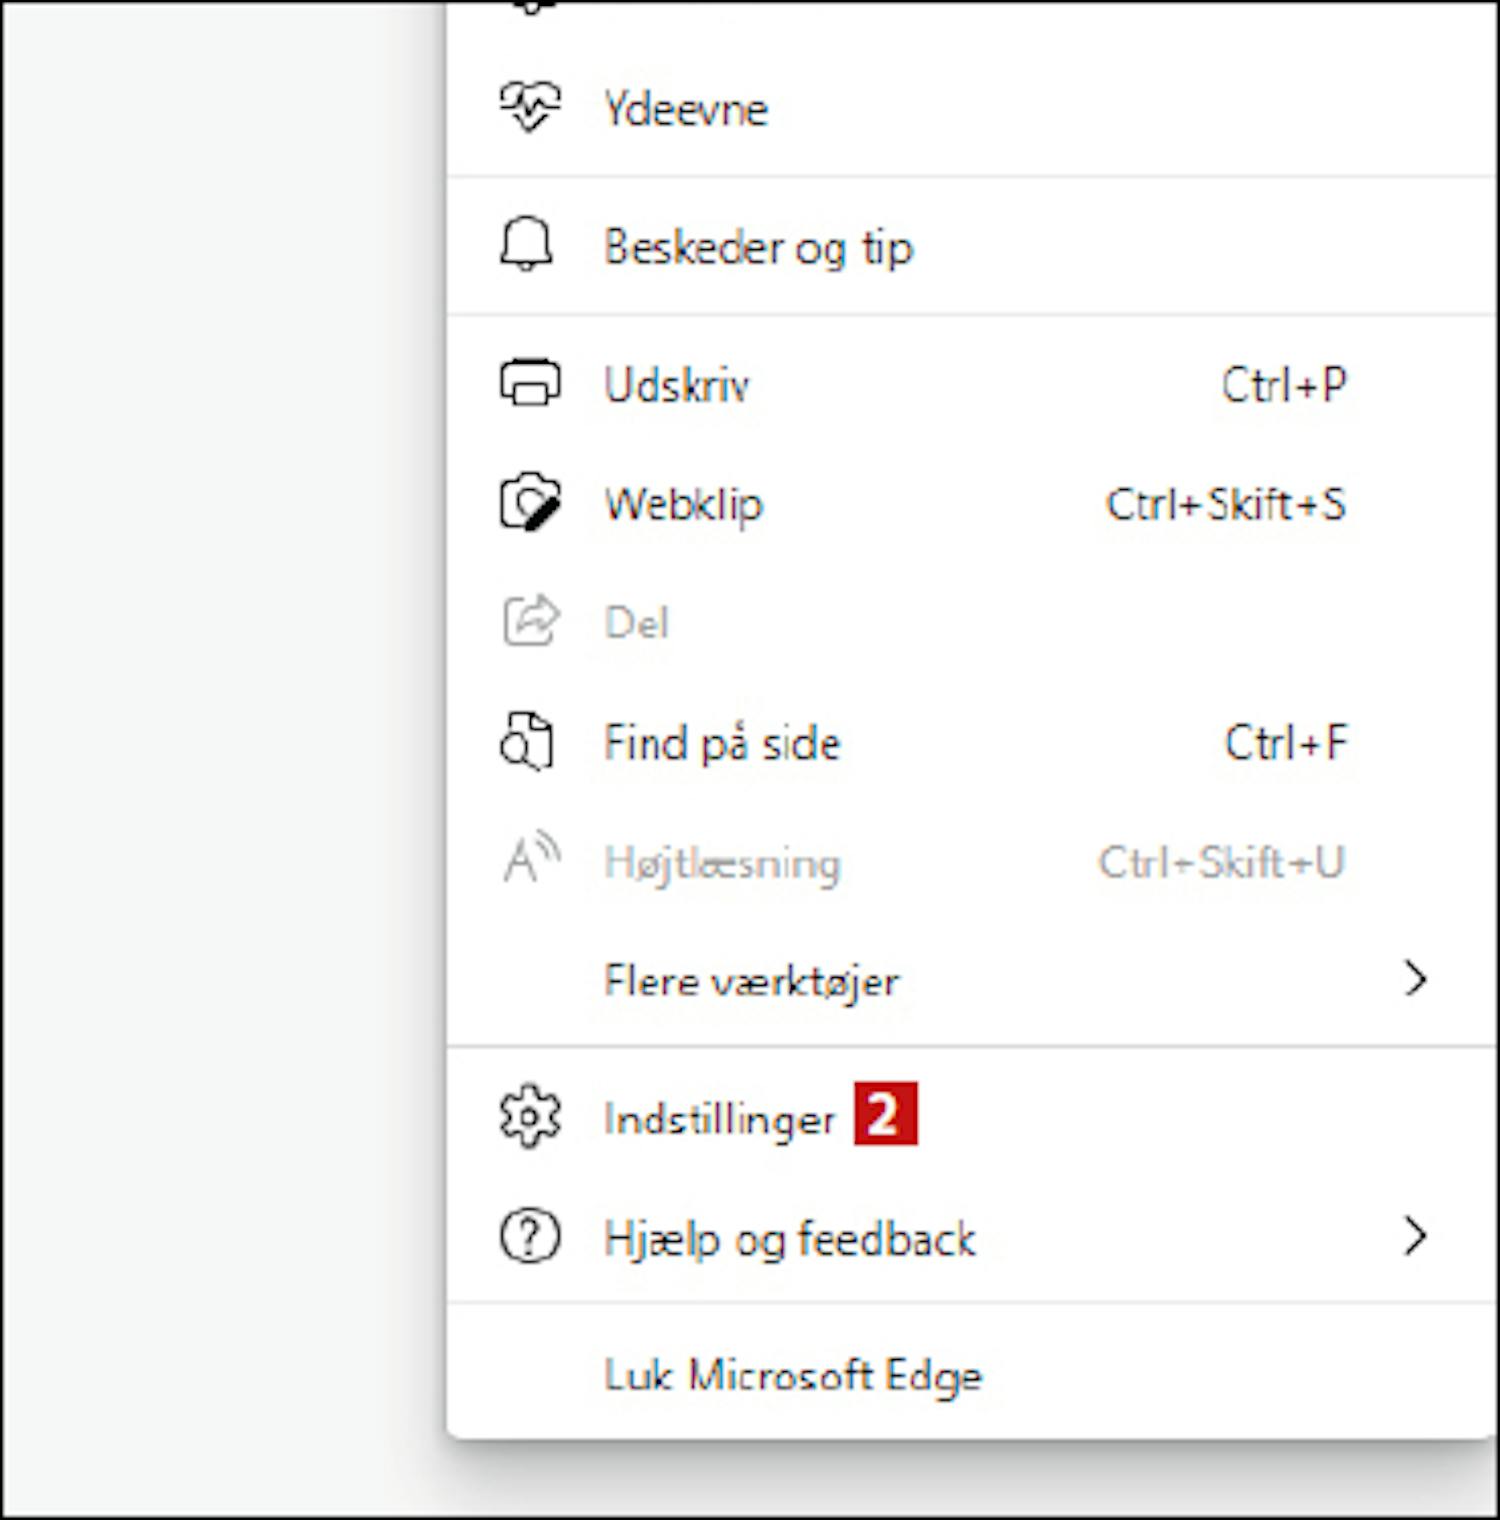Click the Indstillinger gear icon
The width and height of the screenshot is (1500, 1520).
[529, 1116]
